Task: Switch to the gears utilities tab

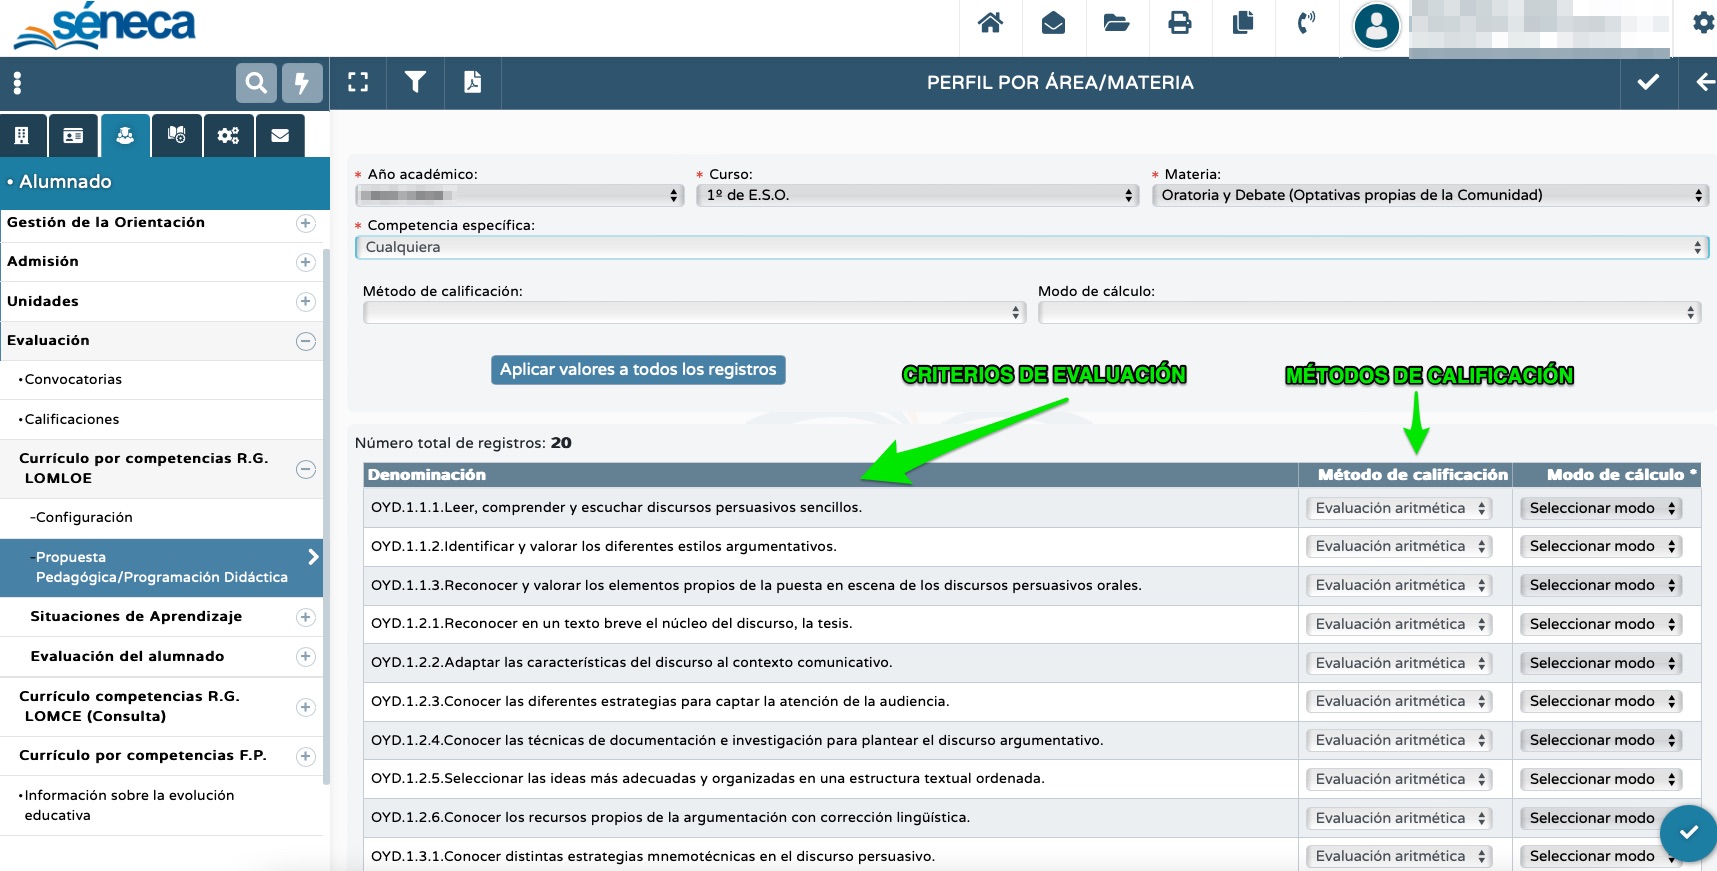Action: click(x=228, y=136)
